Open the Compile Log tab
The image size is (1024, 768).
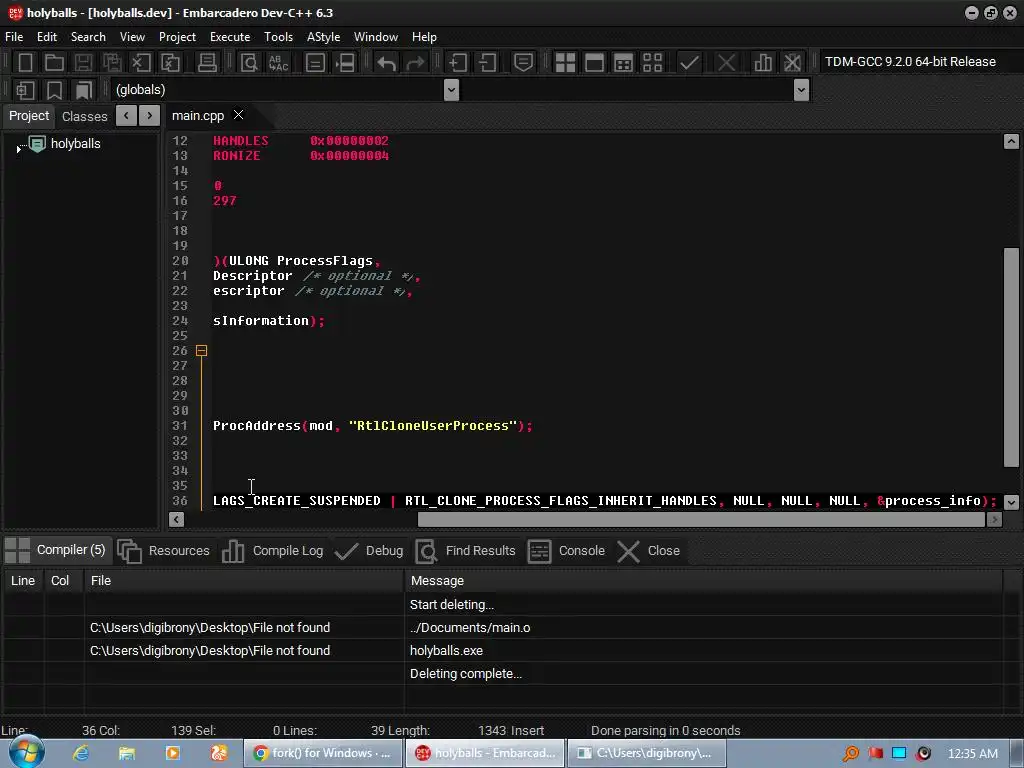point(273,551)
